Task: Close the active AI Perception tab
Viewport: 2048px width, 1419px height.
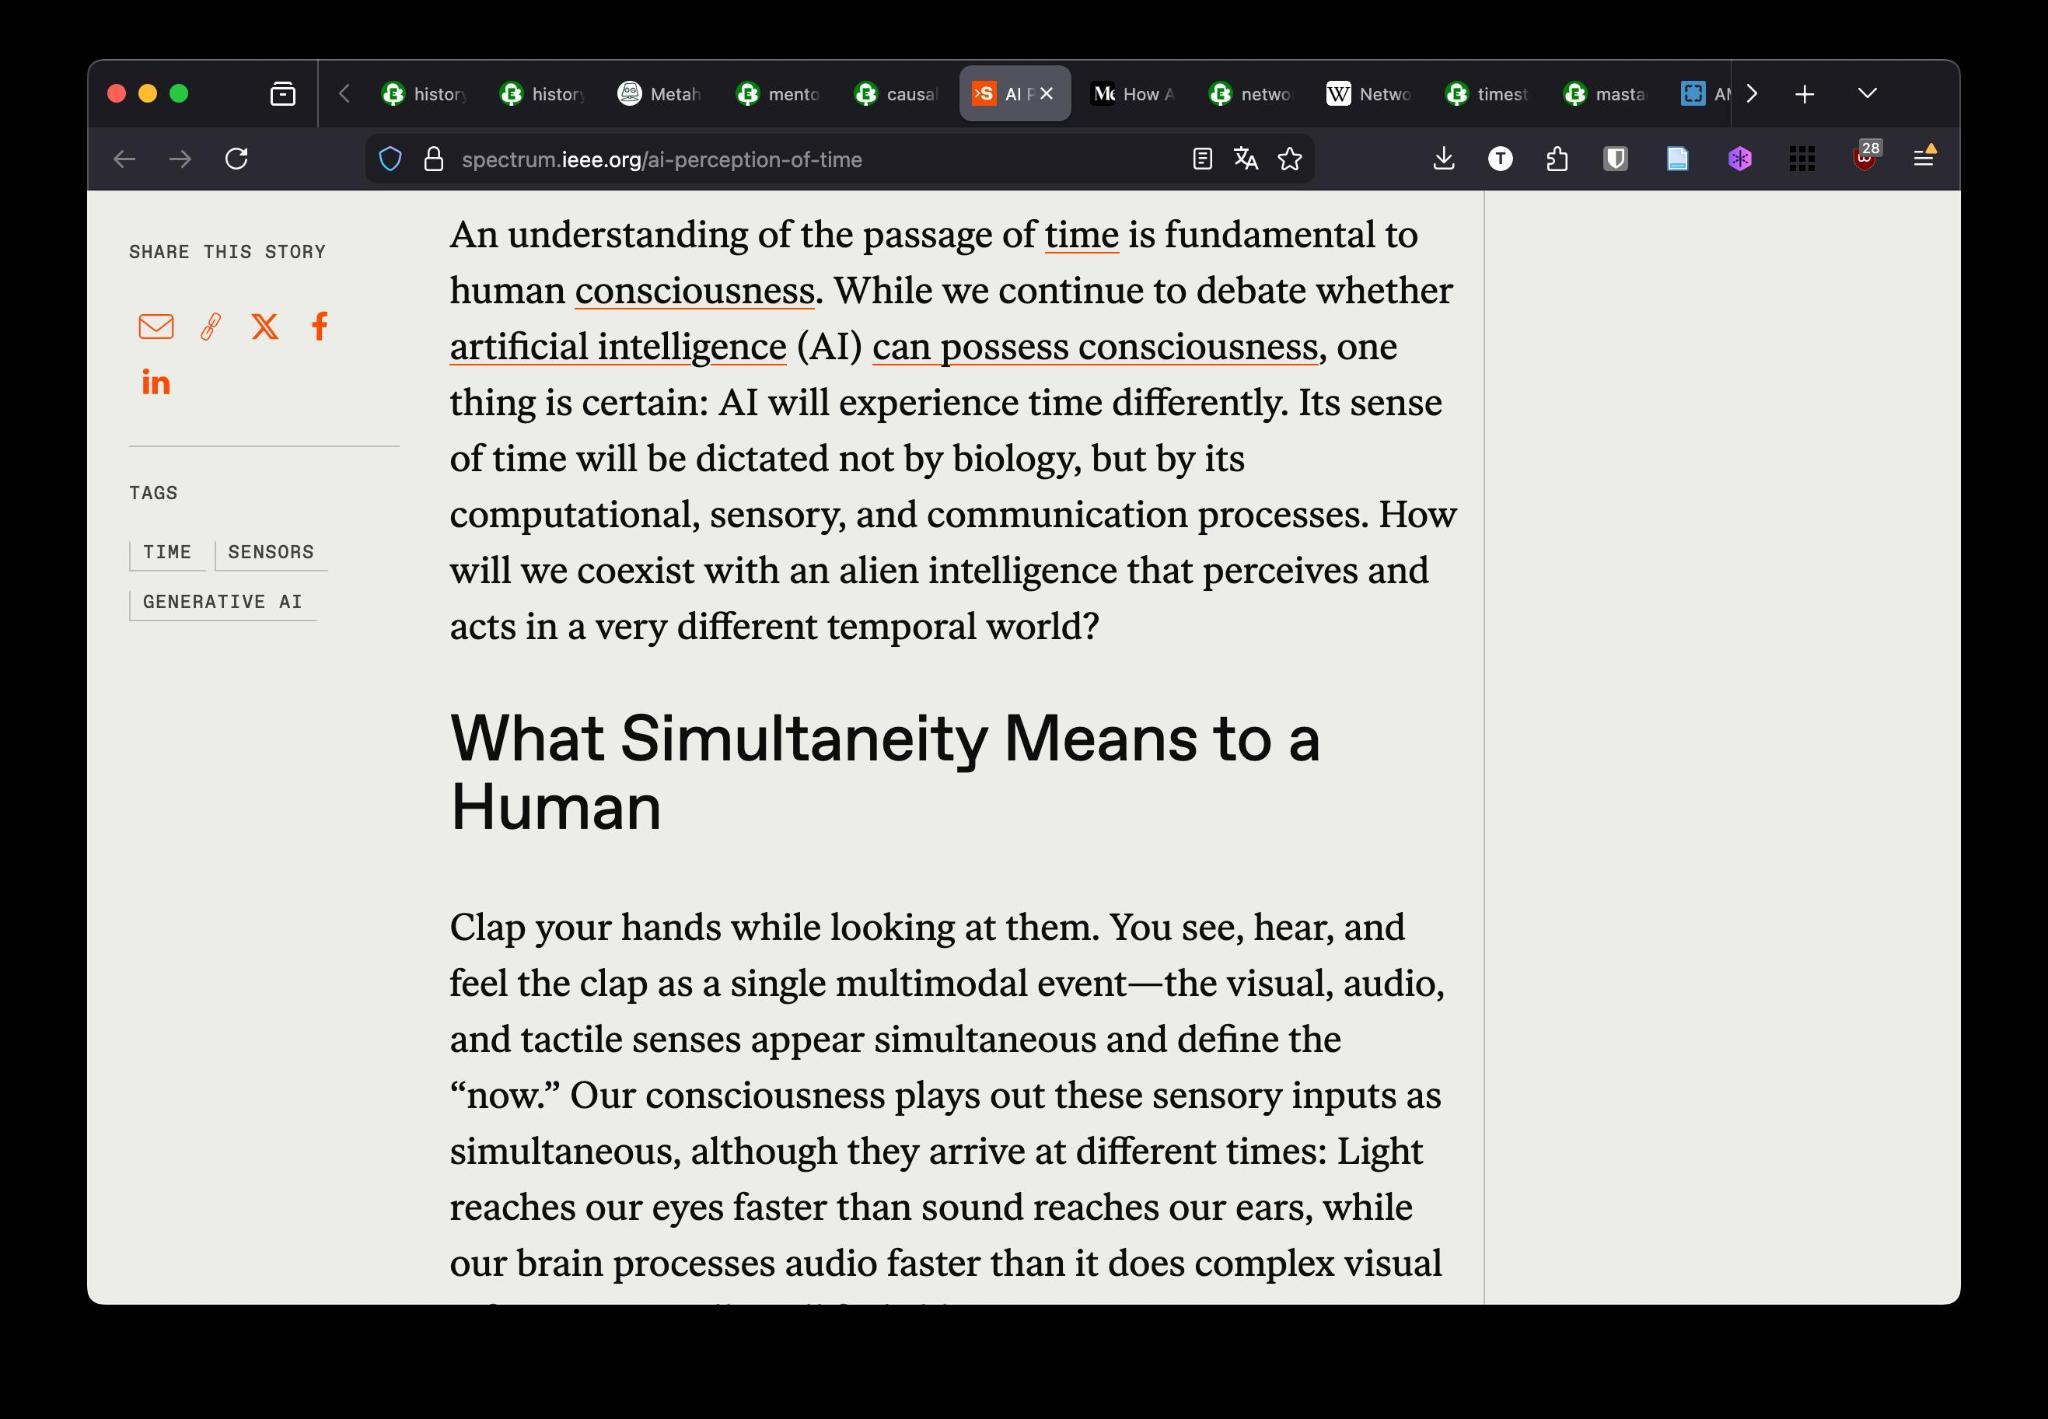Action: [x=1046, y=93]
